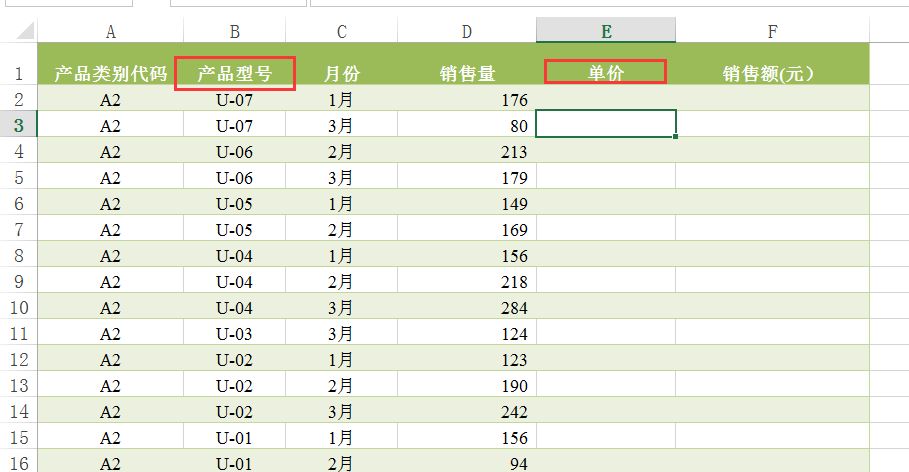Click the 2月 cell in row 13
The height and width of the screenshot is (472, 909).
tap(341, 386)
